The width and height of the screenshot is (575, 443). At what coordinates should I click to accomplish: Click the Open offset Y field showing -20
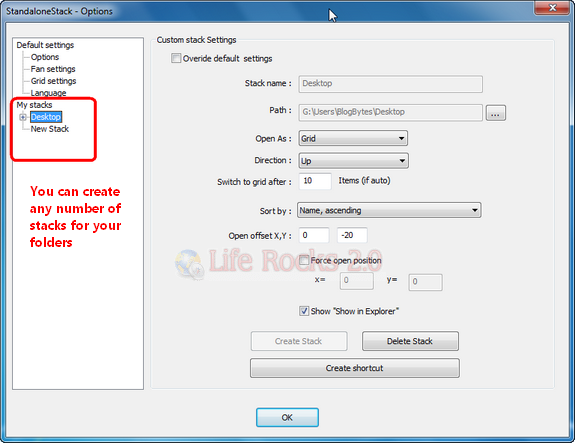click(x=352, y=235)
